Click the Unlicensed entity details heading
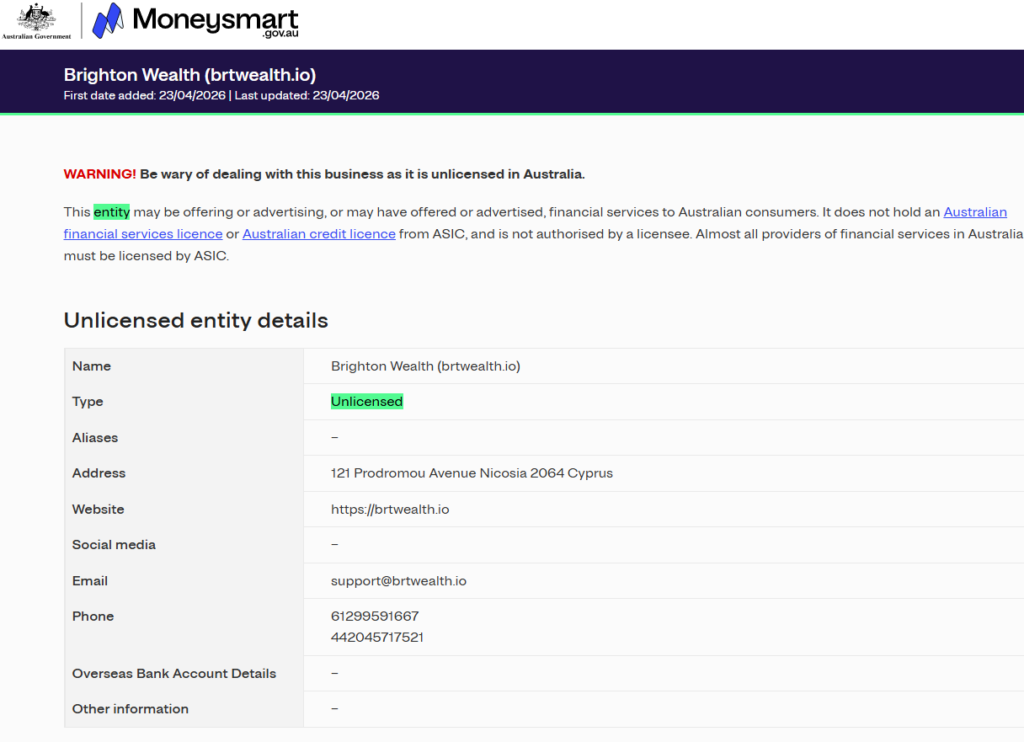 (x=196, y=321)
